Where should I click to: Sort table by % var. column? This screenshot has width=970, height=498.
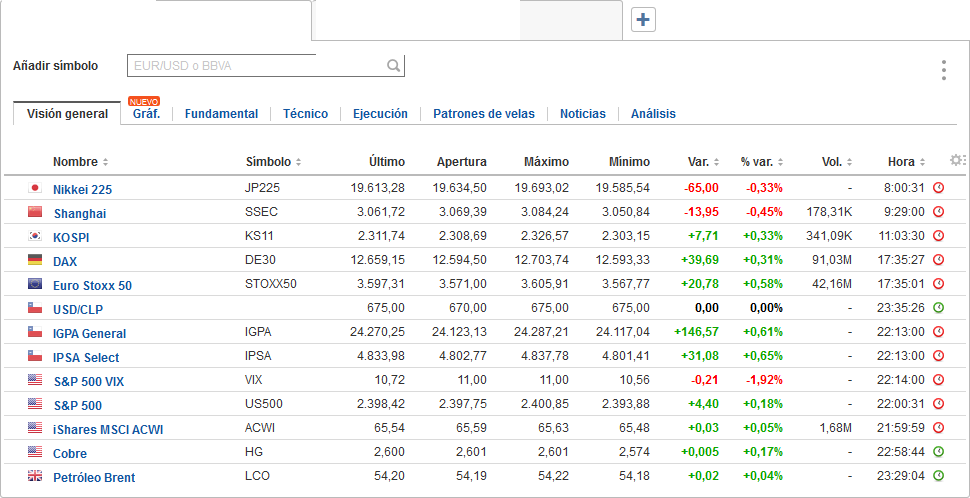click(762, 162)
